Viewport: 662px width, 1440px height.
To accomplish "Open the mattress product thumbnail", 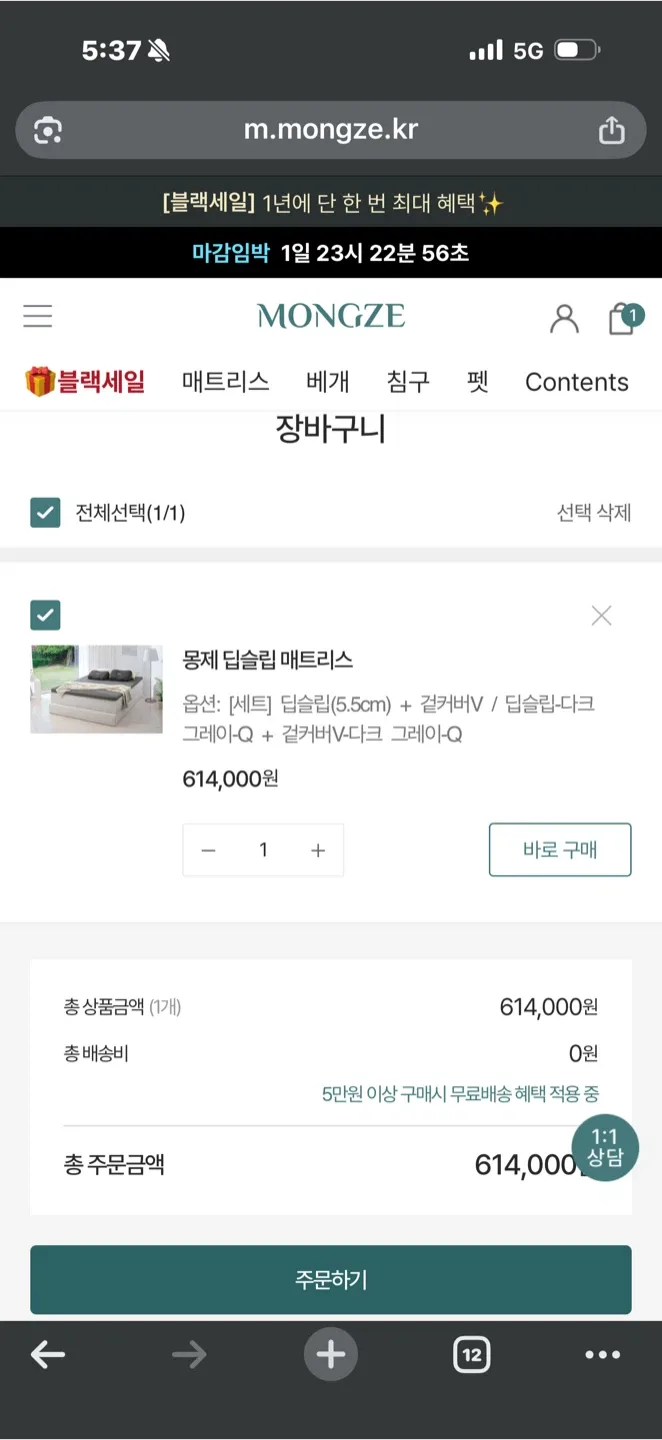I will point(97,689).
